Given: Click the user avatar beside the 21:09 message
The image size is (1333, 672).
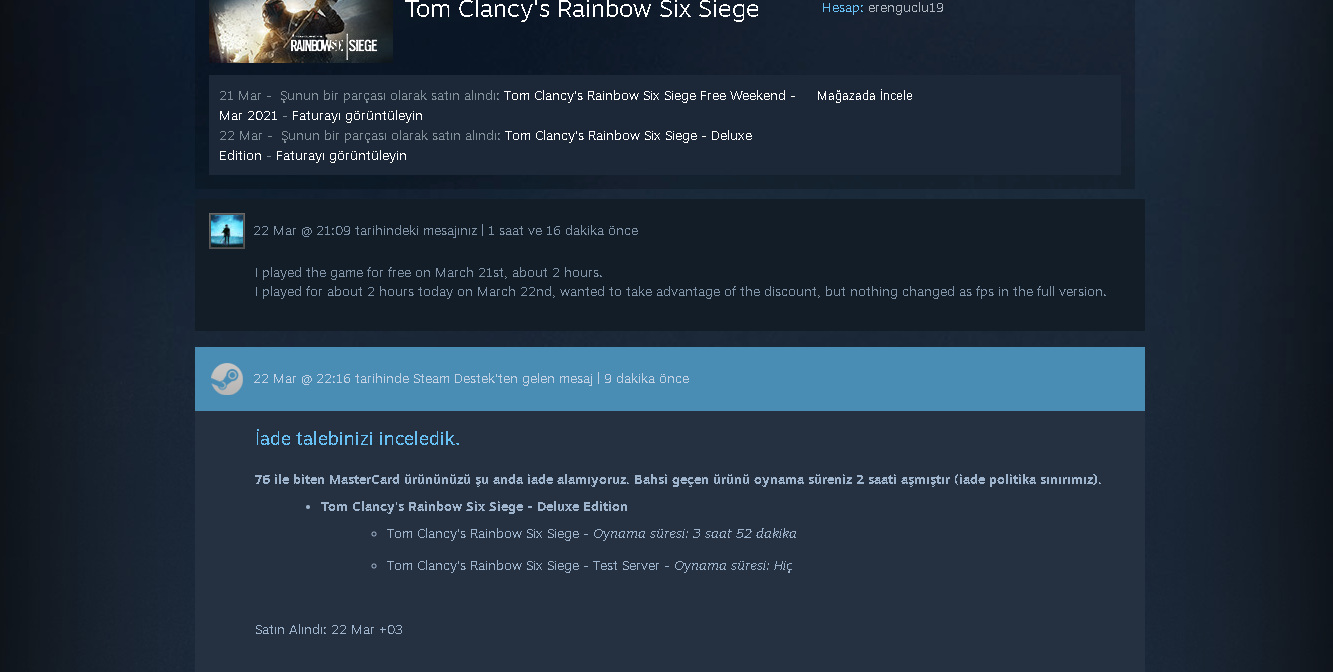Looking at the screenshot, I should [x=227, y=231].
